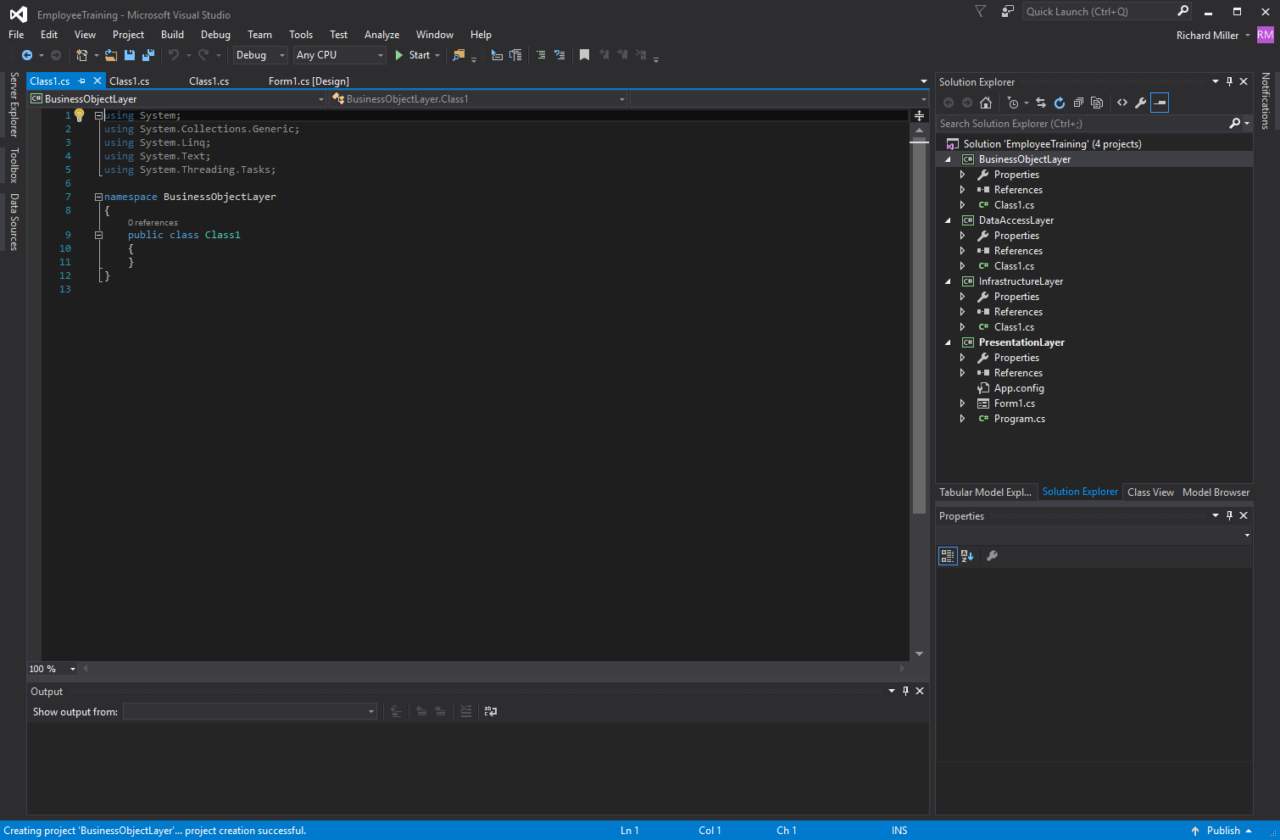The image size is (1280, 840).
Task: Open the Toolbox side tab
Action: pos(13,165)
